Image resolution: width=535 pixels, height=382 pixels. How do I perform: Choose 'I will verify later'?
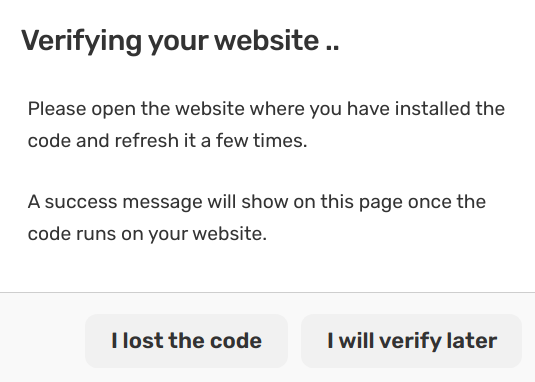pos(411,341)
